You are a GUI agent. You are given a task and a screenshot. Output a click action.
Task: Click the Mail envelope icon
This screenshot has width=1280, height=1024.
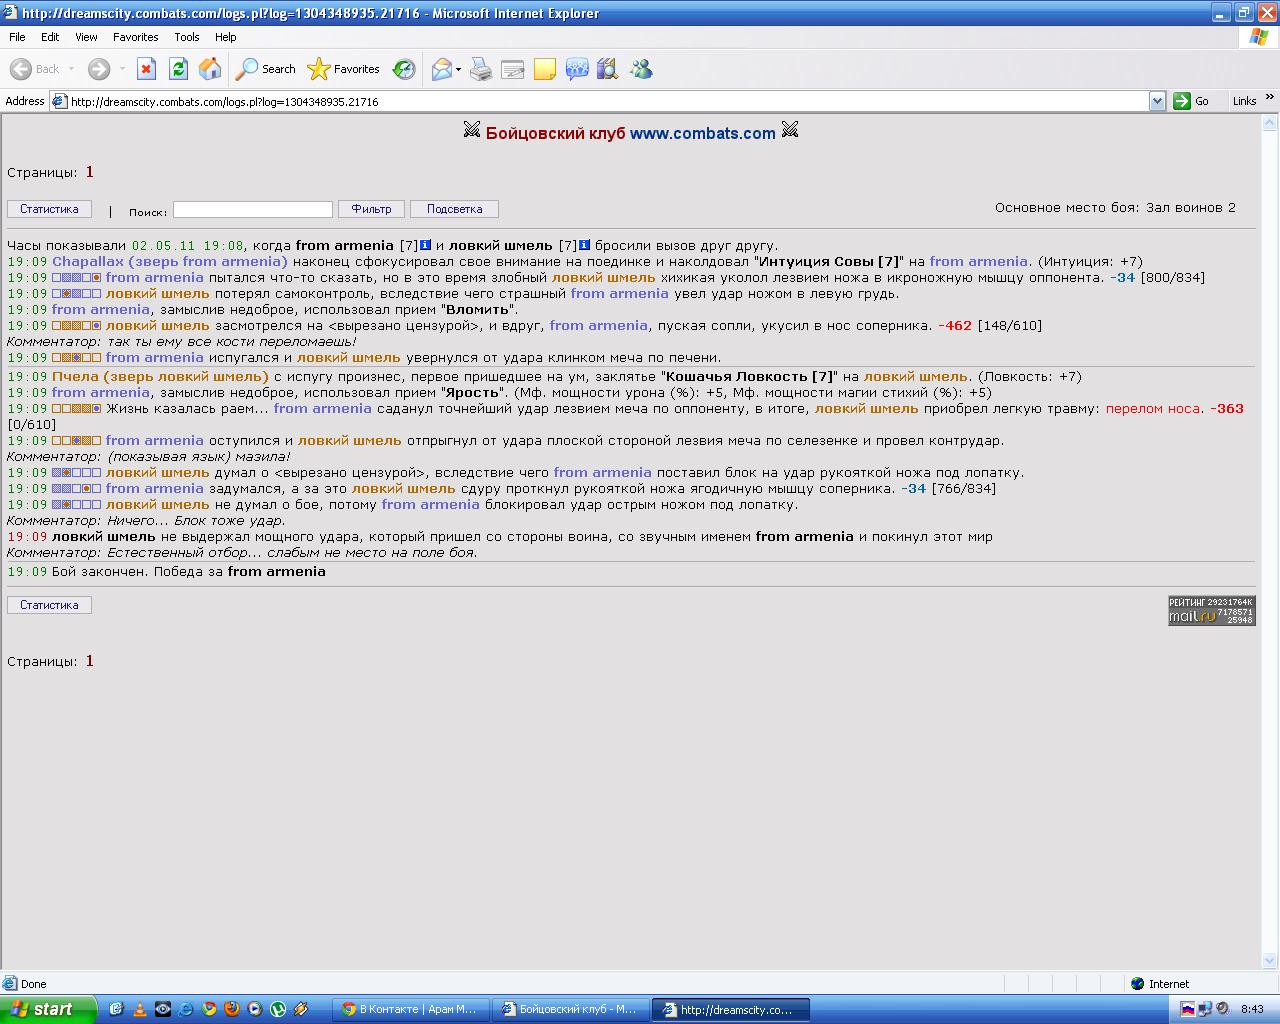[441, 69]
